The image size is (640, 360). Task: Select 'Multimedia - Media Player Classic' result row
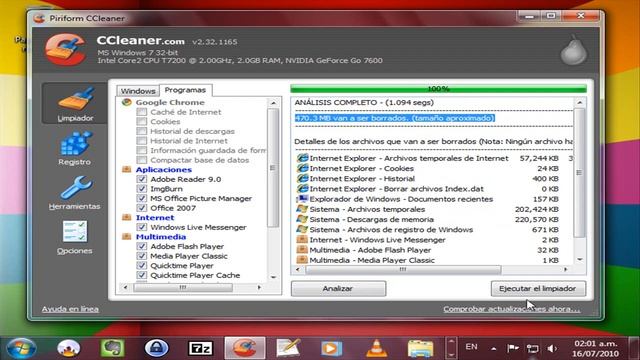pos(427,260)
